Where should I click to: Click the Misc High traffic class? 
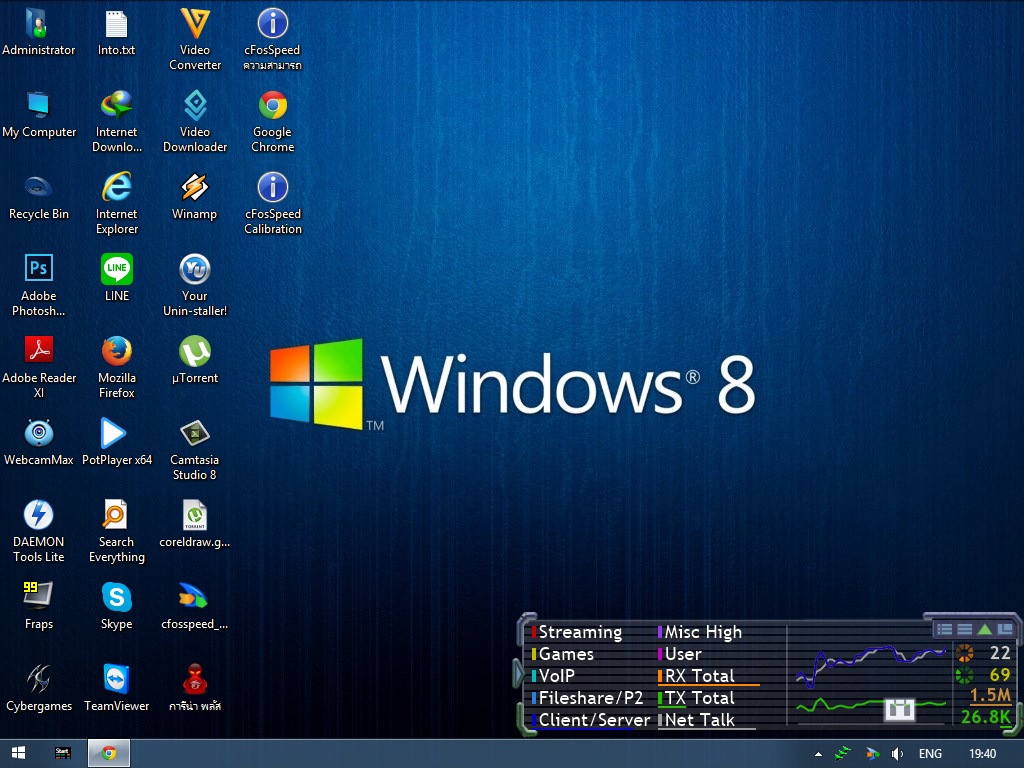(x=700, y=632)
